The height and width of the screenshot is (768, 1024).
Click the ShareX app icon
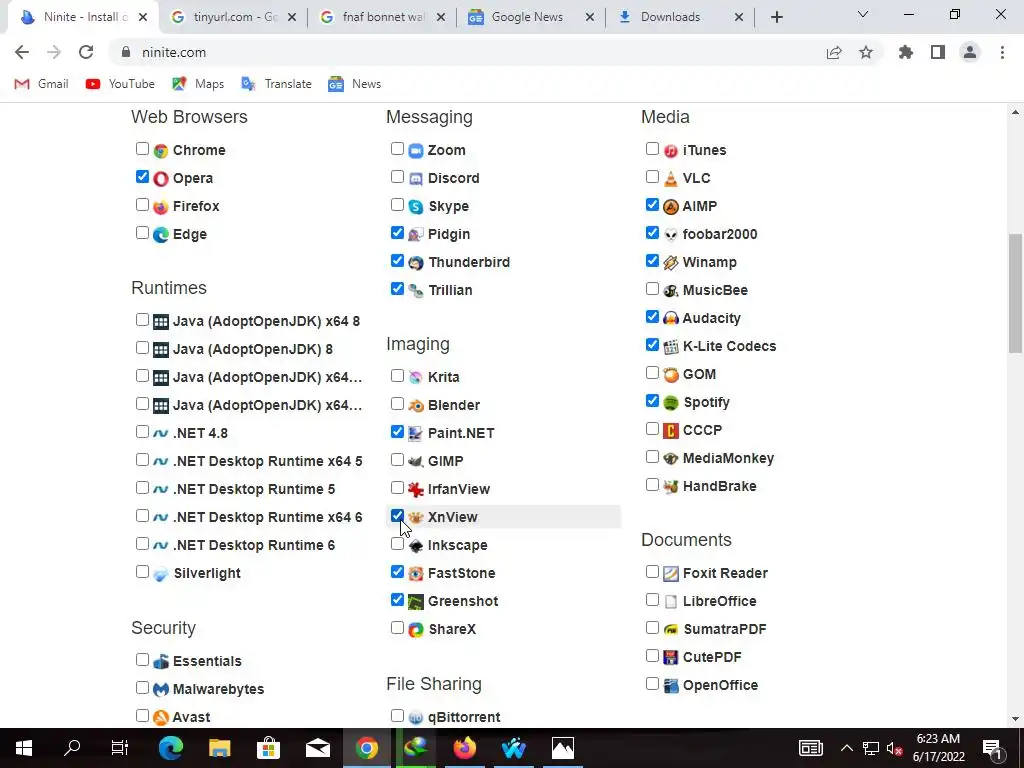pos(416,630)
